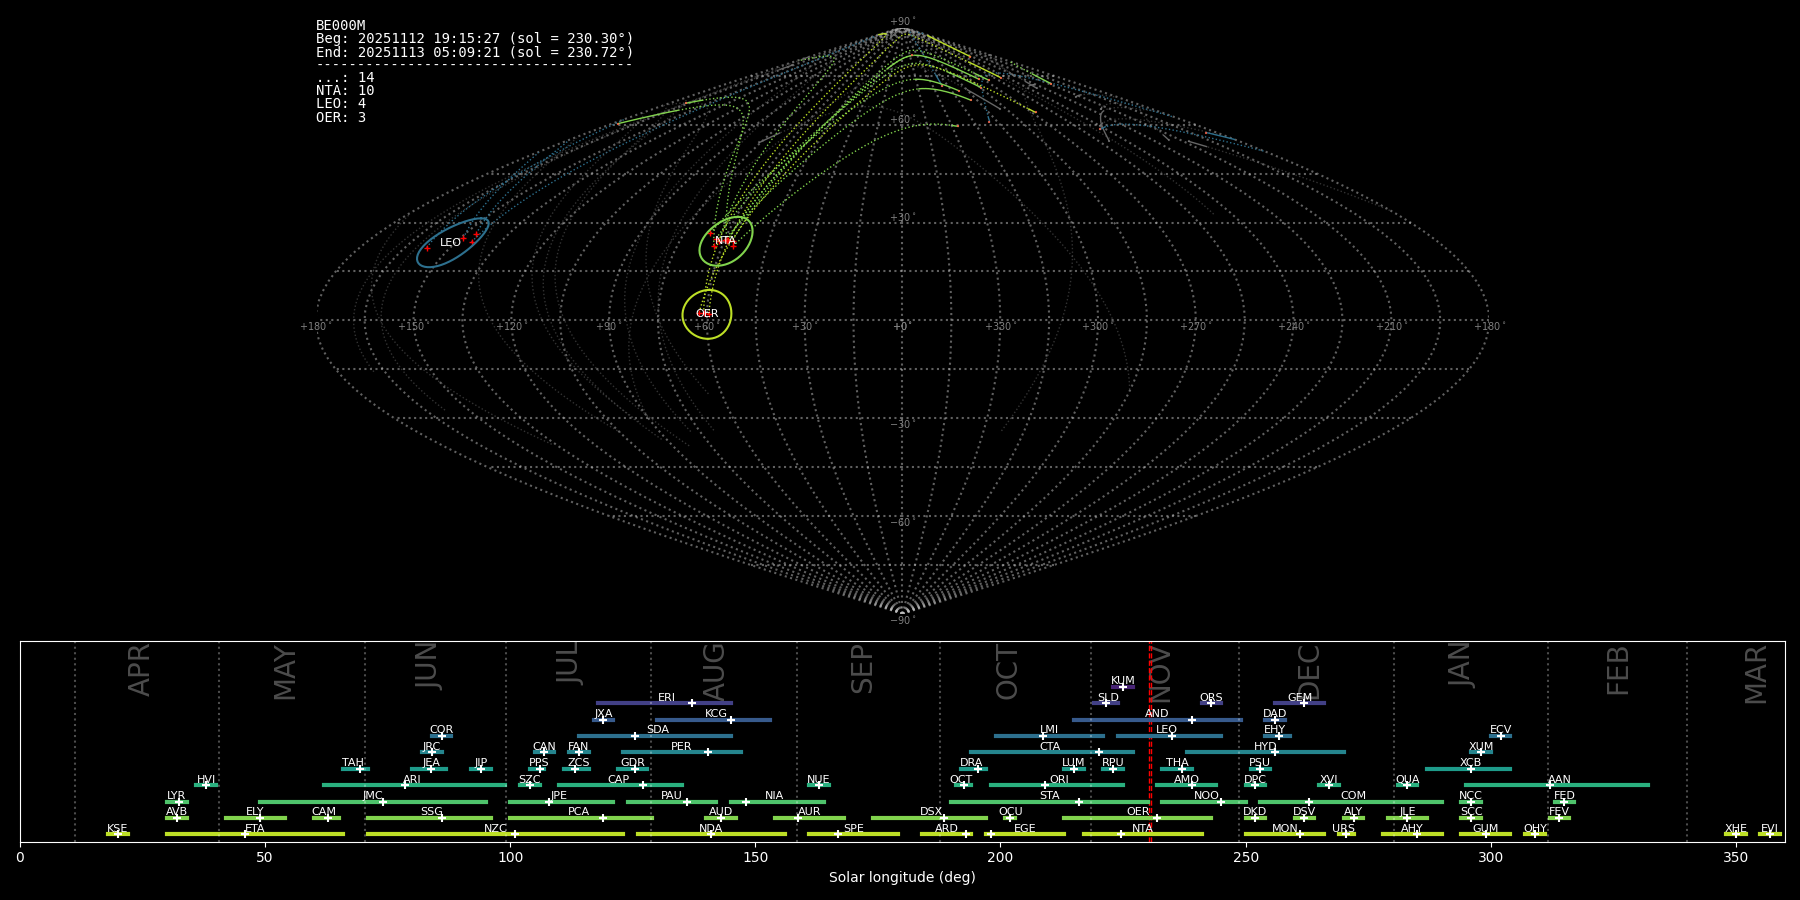Viewport: 1800px width, 900px height.
Task: Click the OER radiant circle
Action: [707, 314]
